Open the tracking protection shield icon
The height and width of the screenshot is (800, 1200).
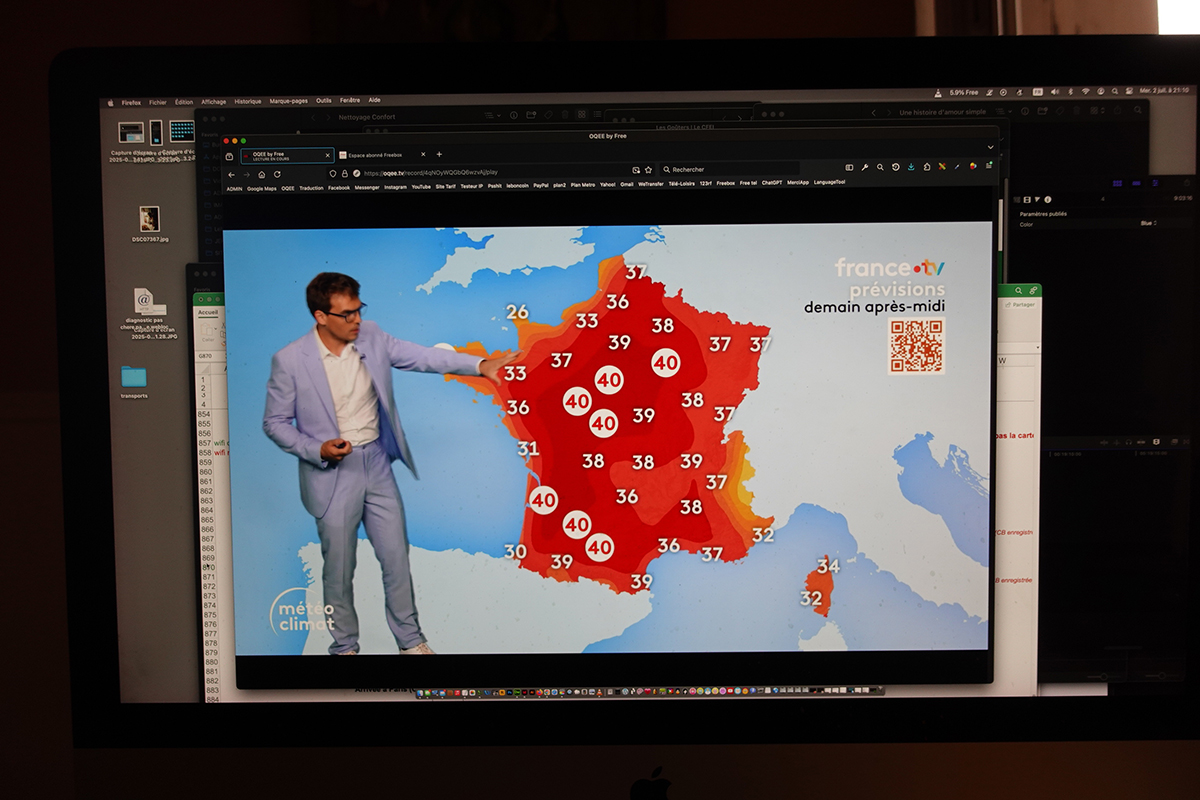coord(332,173)
